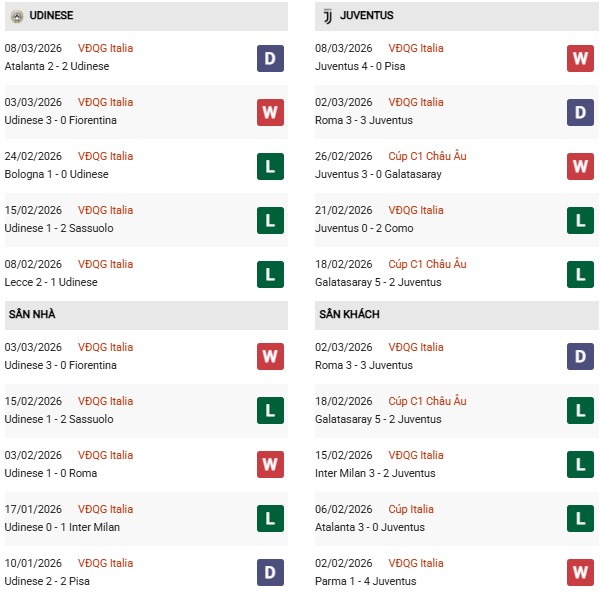Tap the D badge beside Udinese 2-2 Pisa
Viewport: 600px width, 594px height.
click(270, 573)
